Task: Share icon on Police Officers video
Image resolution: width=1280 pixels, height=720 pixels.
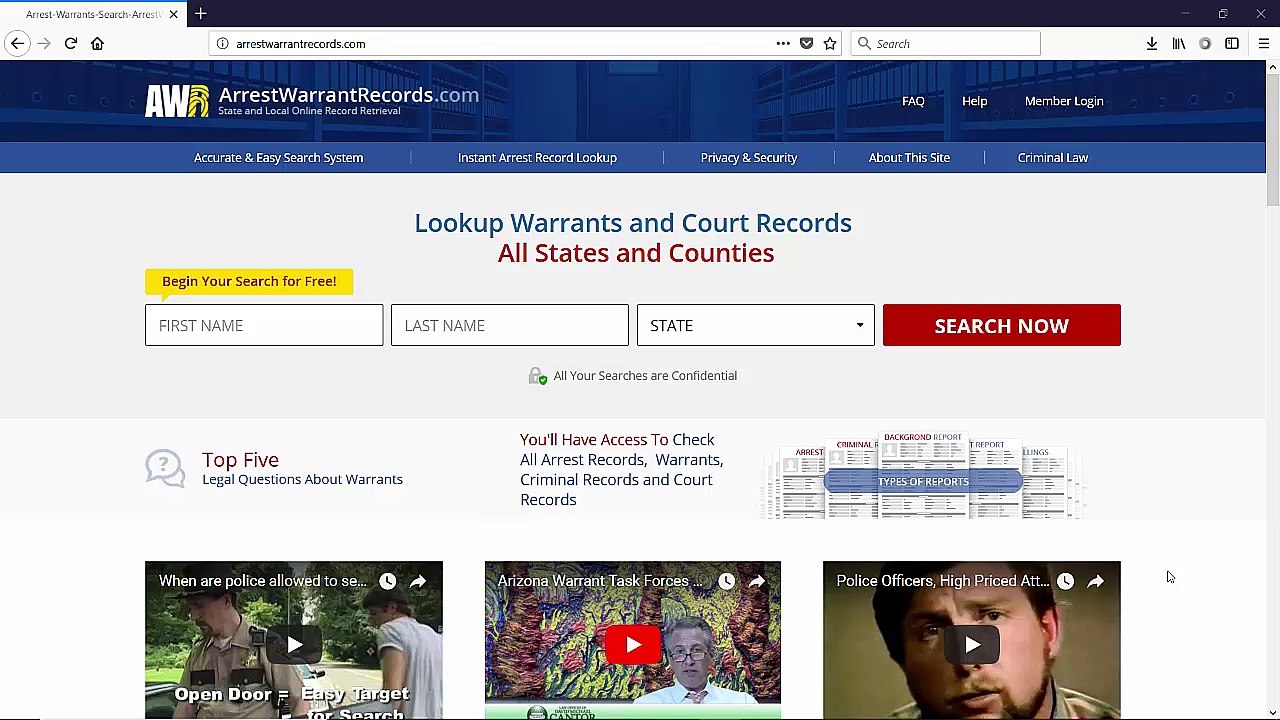Action: [x=1096, y=581]
